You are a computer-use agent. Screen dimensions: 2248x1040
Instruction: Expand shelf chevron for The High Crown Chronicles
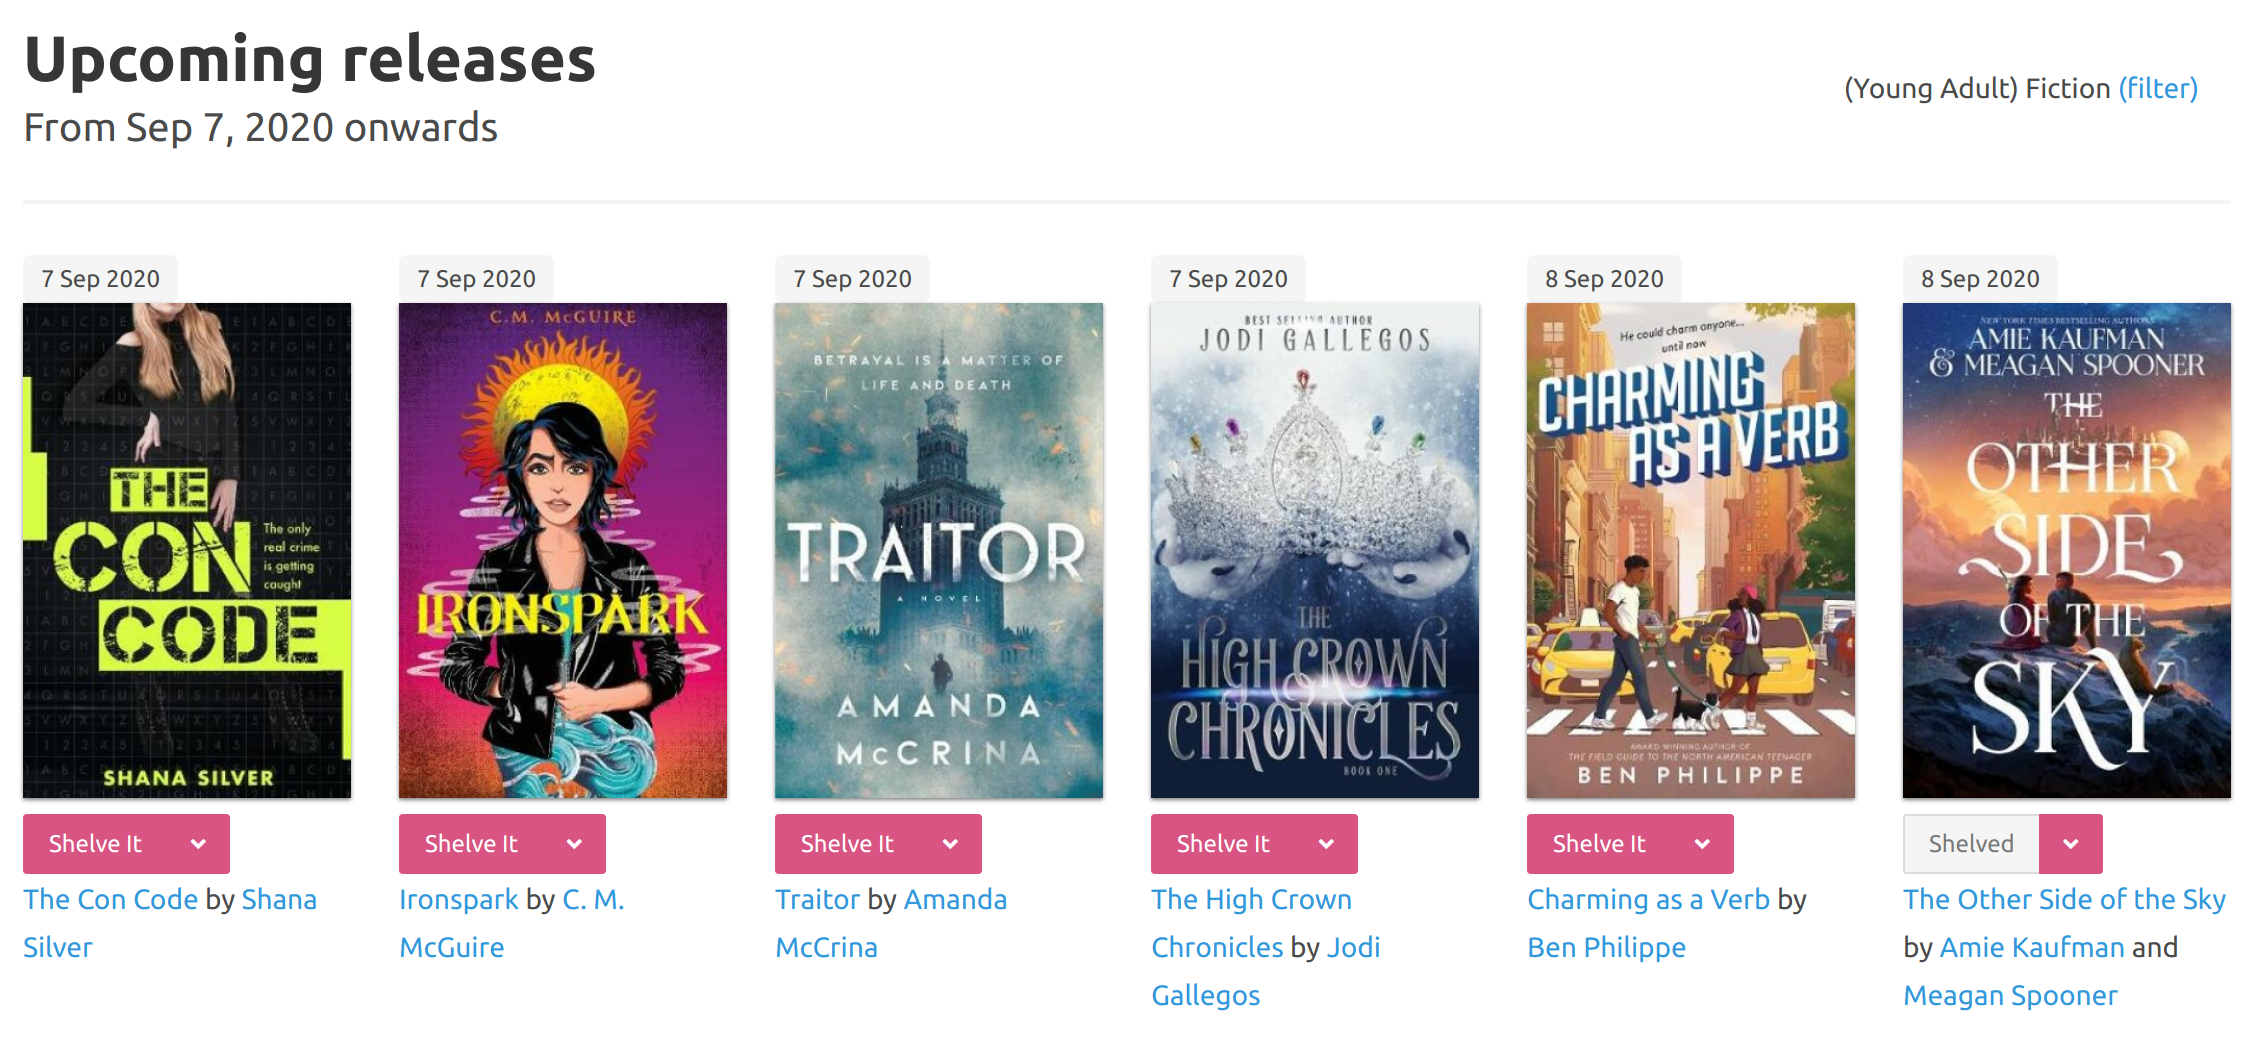tap(1326, 844)
